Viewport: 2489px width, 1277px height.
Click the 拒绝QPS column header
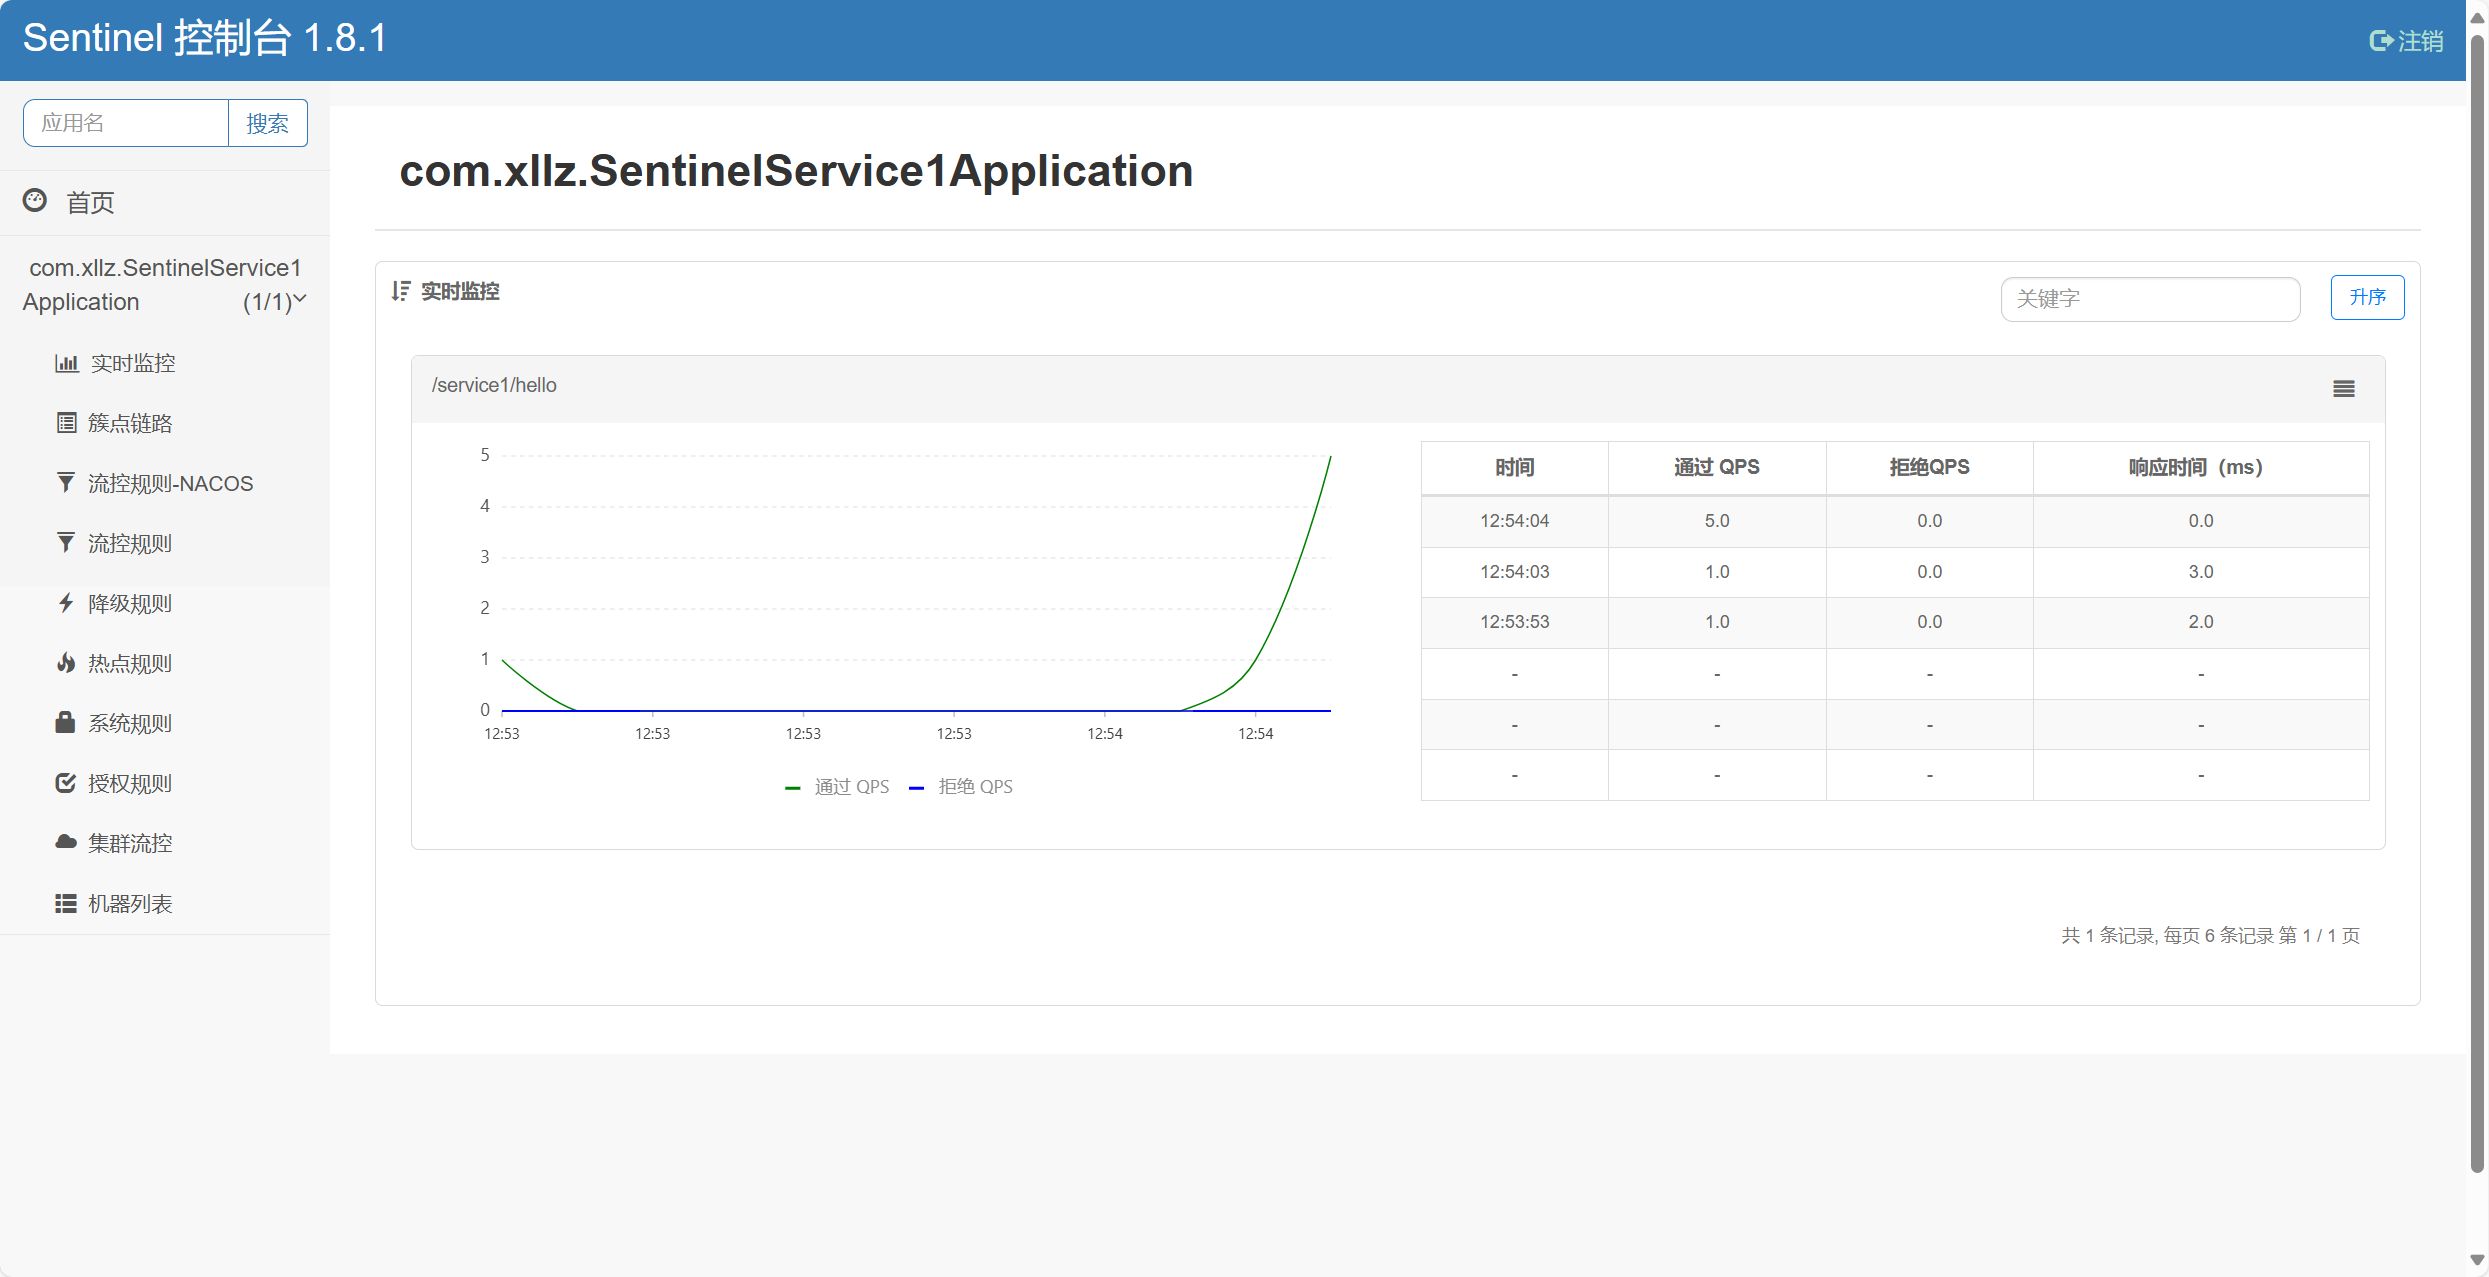point(1930,468)
